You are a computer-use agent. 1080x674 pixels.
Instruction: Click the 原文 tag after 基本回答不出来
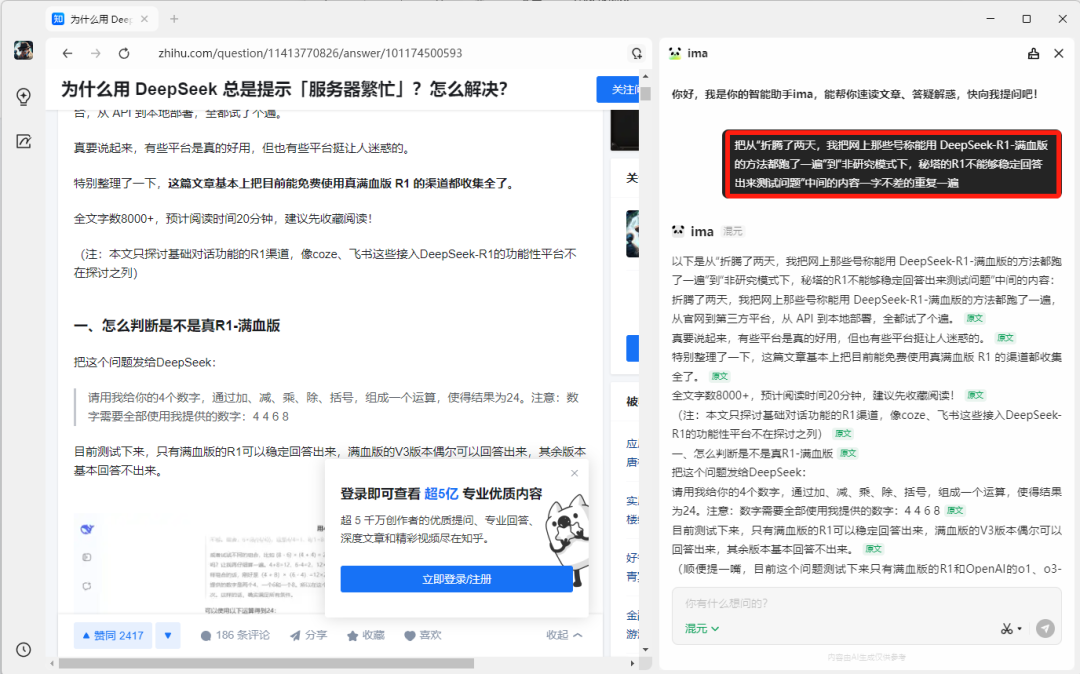tap(873, 549)
